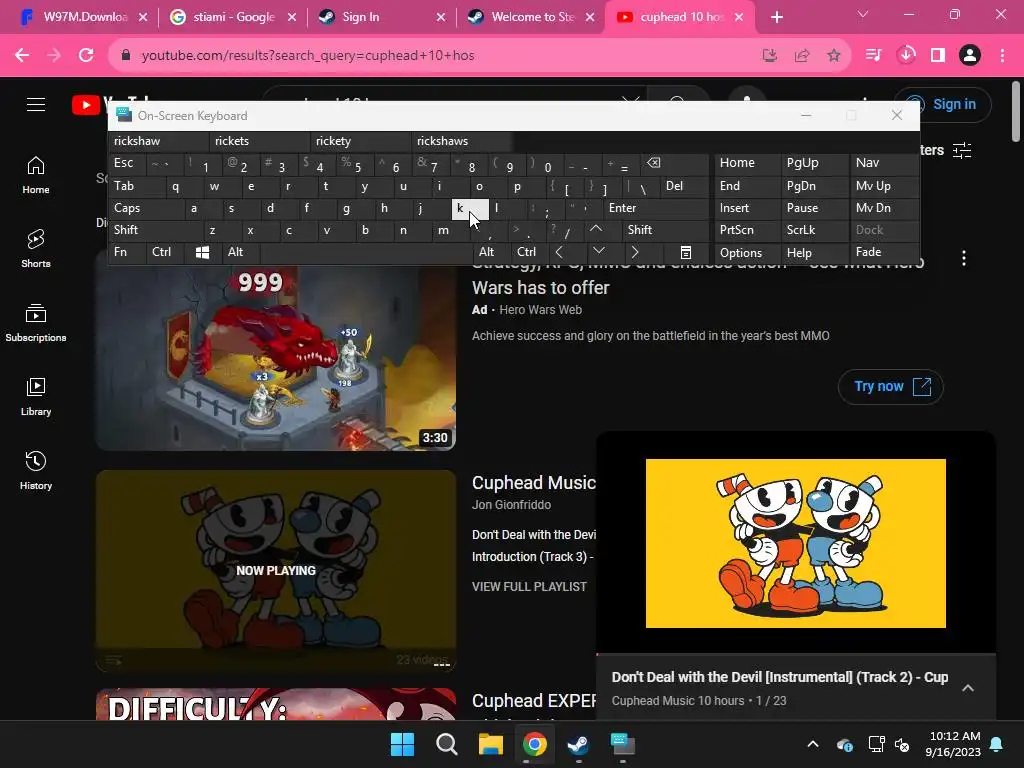Viewport: 1024px width, 768px height.
Task: Open History in YouTube sidebar
Action: click(36, 470)
